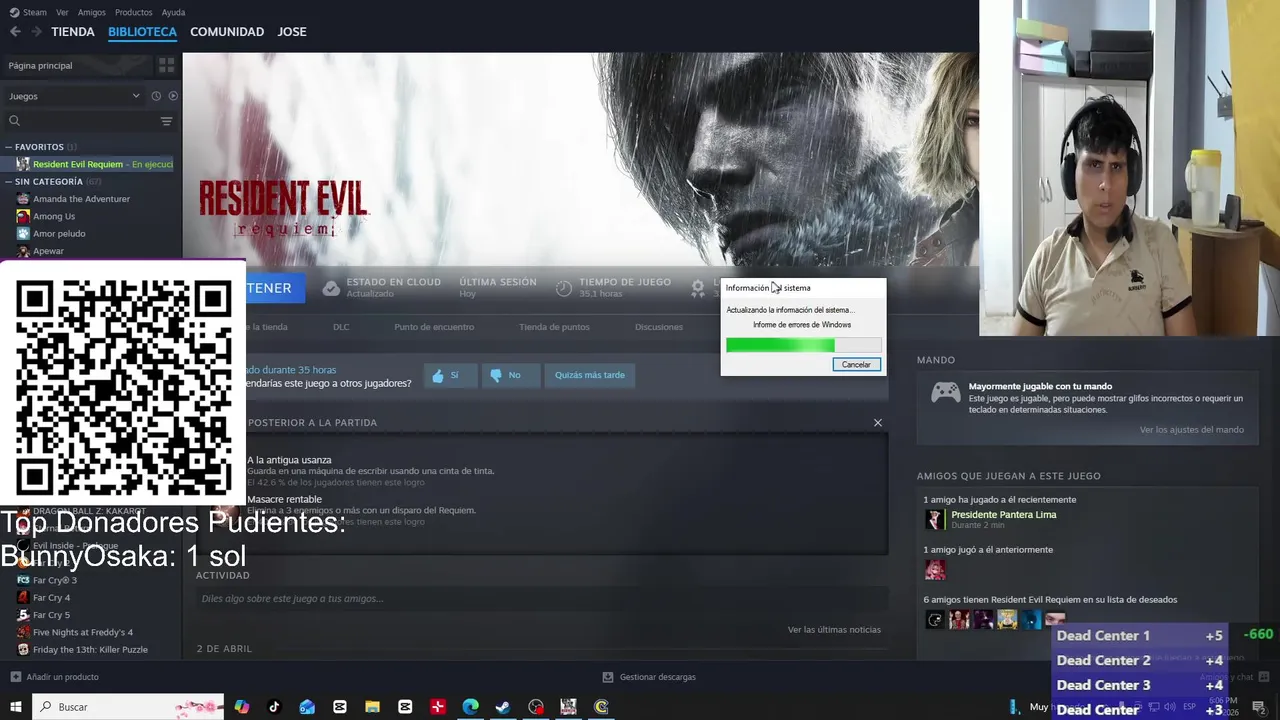Open the Discusiones tab
The height and width of the screenshot is (720, 1280).
(659, 327)
